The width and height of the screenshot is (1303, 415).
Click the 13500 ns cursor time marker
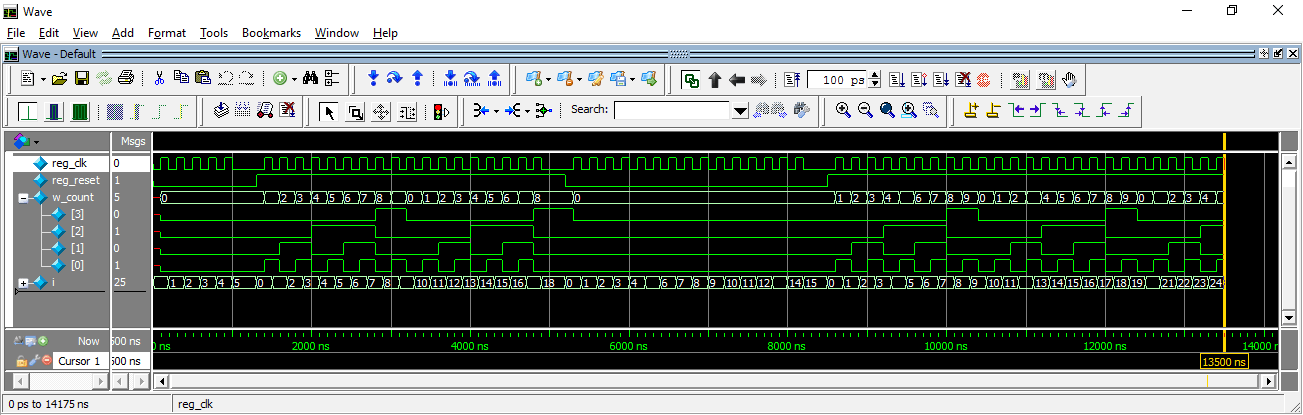tap(1223, 362)
